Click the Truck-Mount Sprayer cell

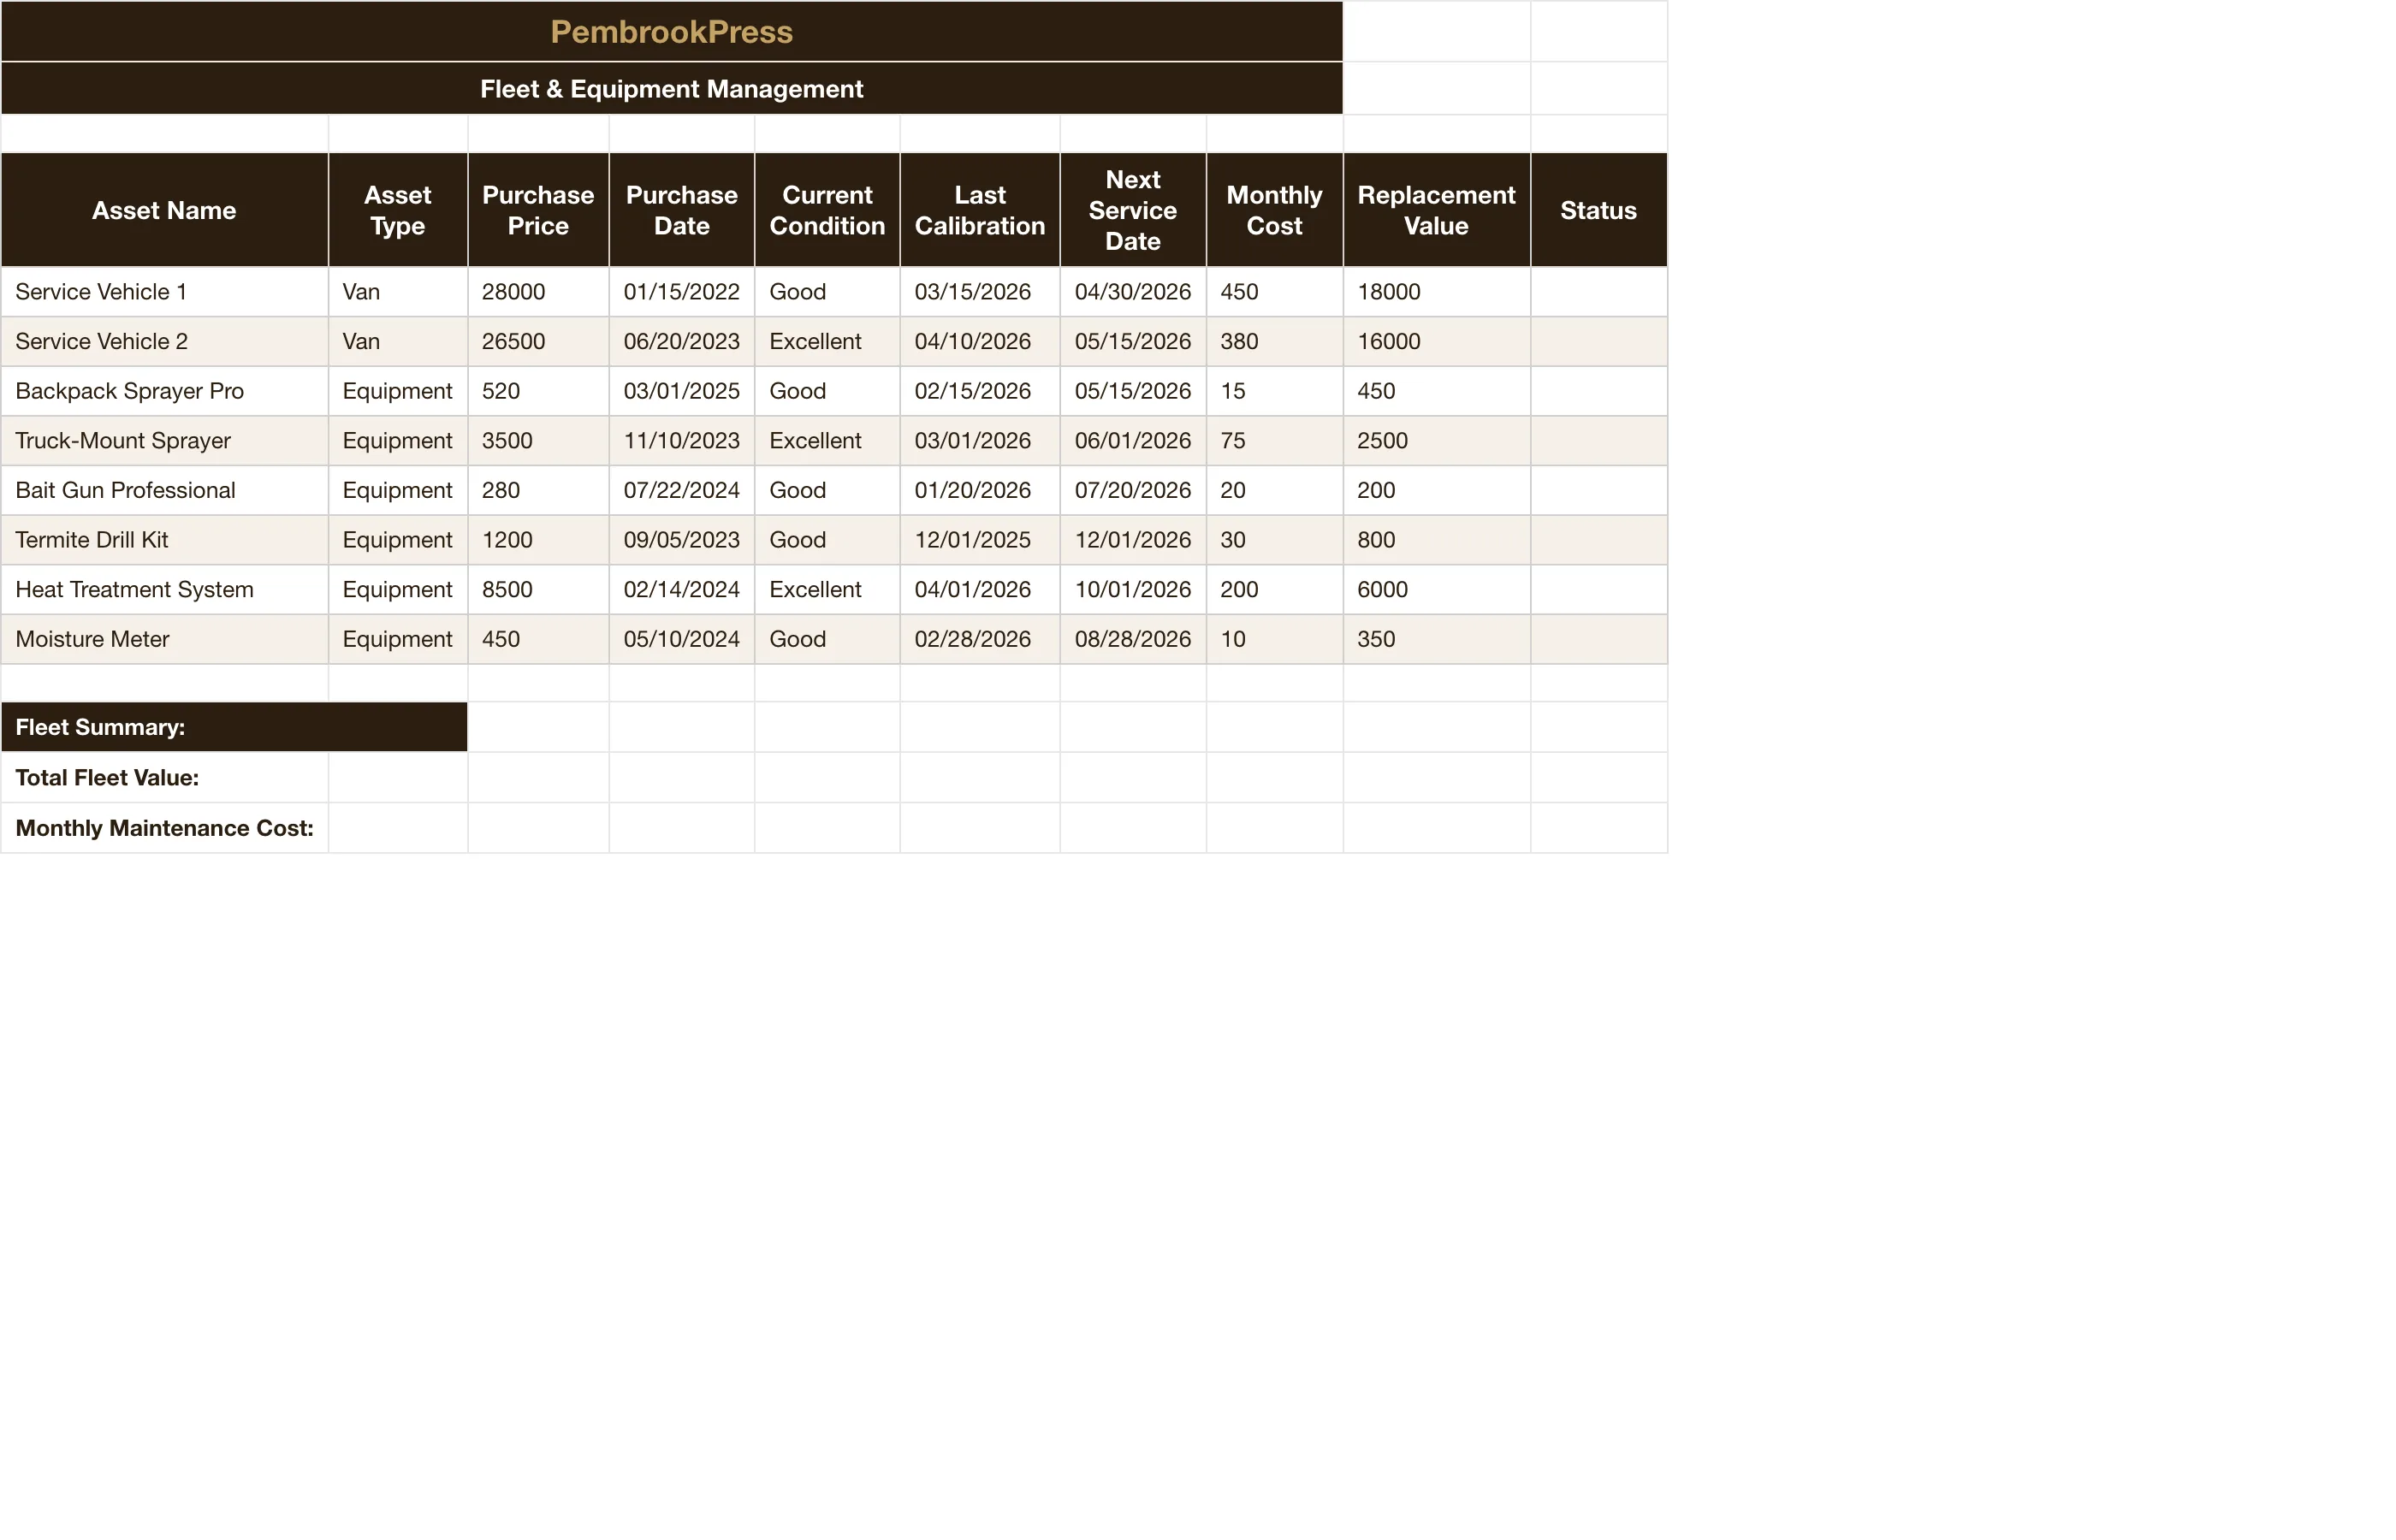coord(164,441)
